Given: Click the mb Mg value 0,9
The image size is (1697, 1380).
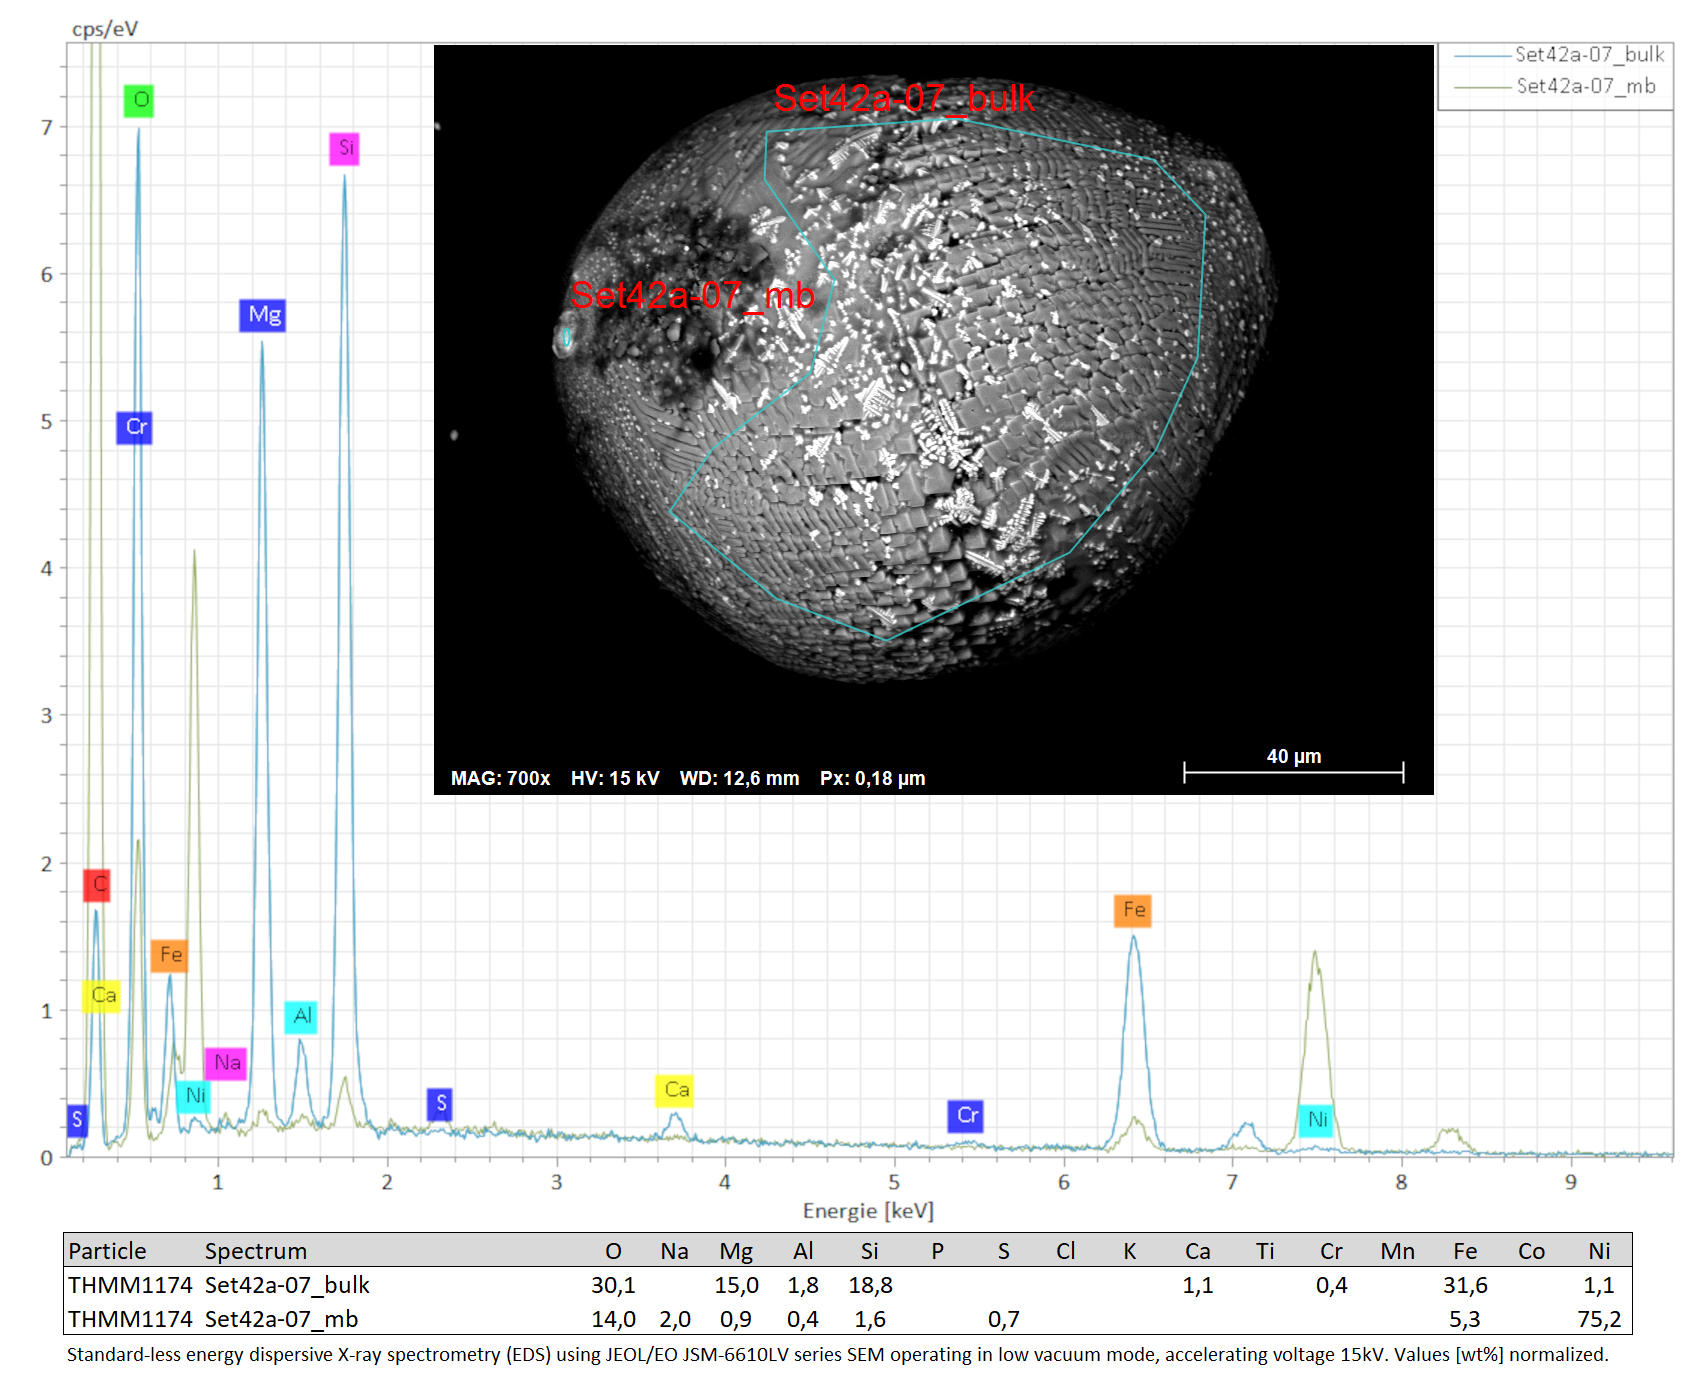Looking at the screenshot, I should tap(736, 1319).
